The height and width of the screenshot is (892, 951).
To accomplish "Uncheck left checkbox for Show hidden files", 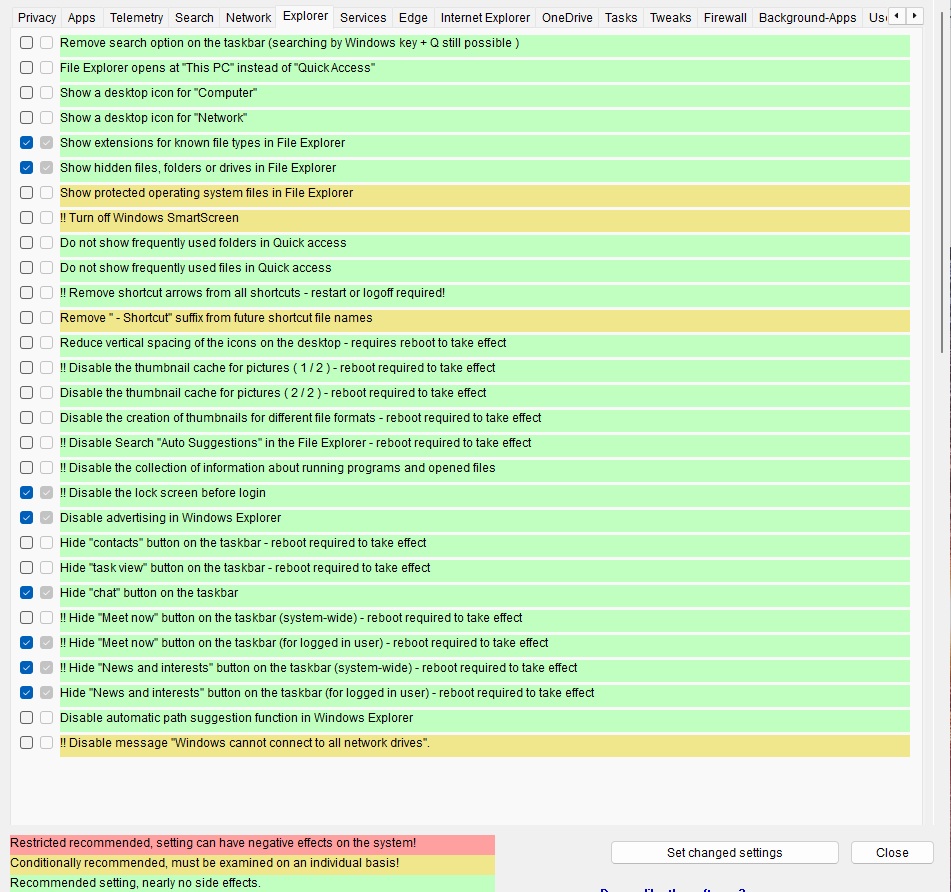I will pyautogui.click(x=27, y=168).
